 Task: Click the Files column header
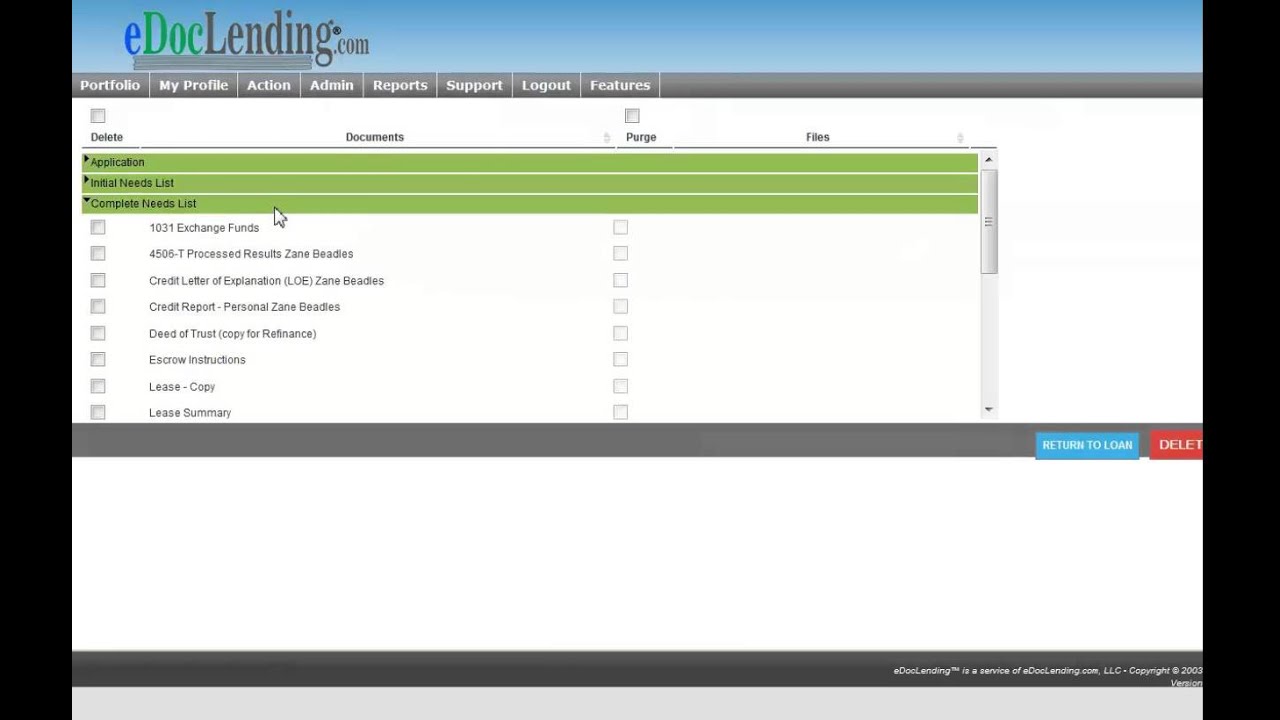818,137
